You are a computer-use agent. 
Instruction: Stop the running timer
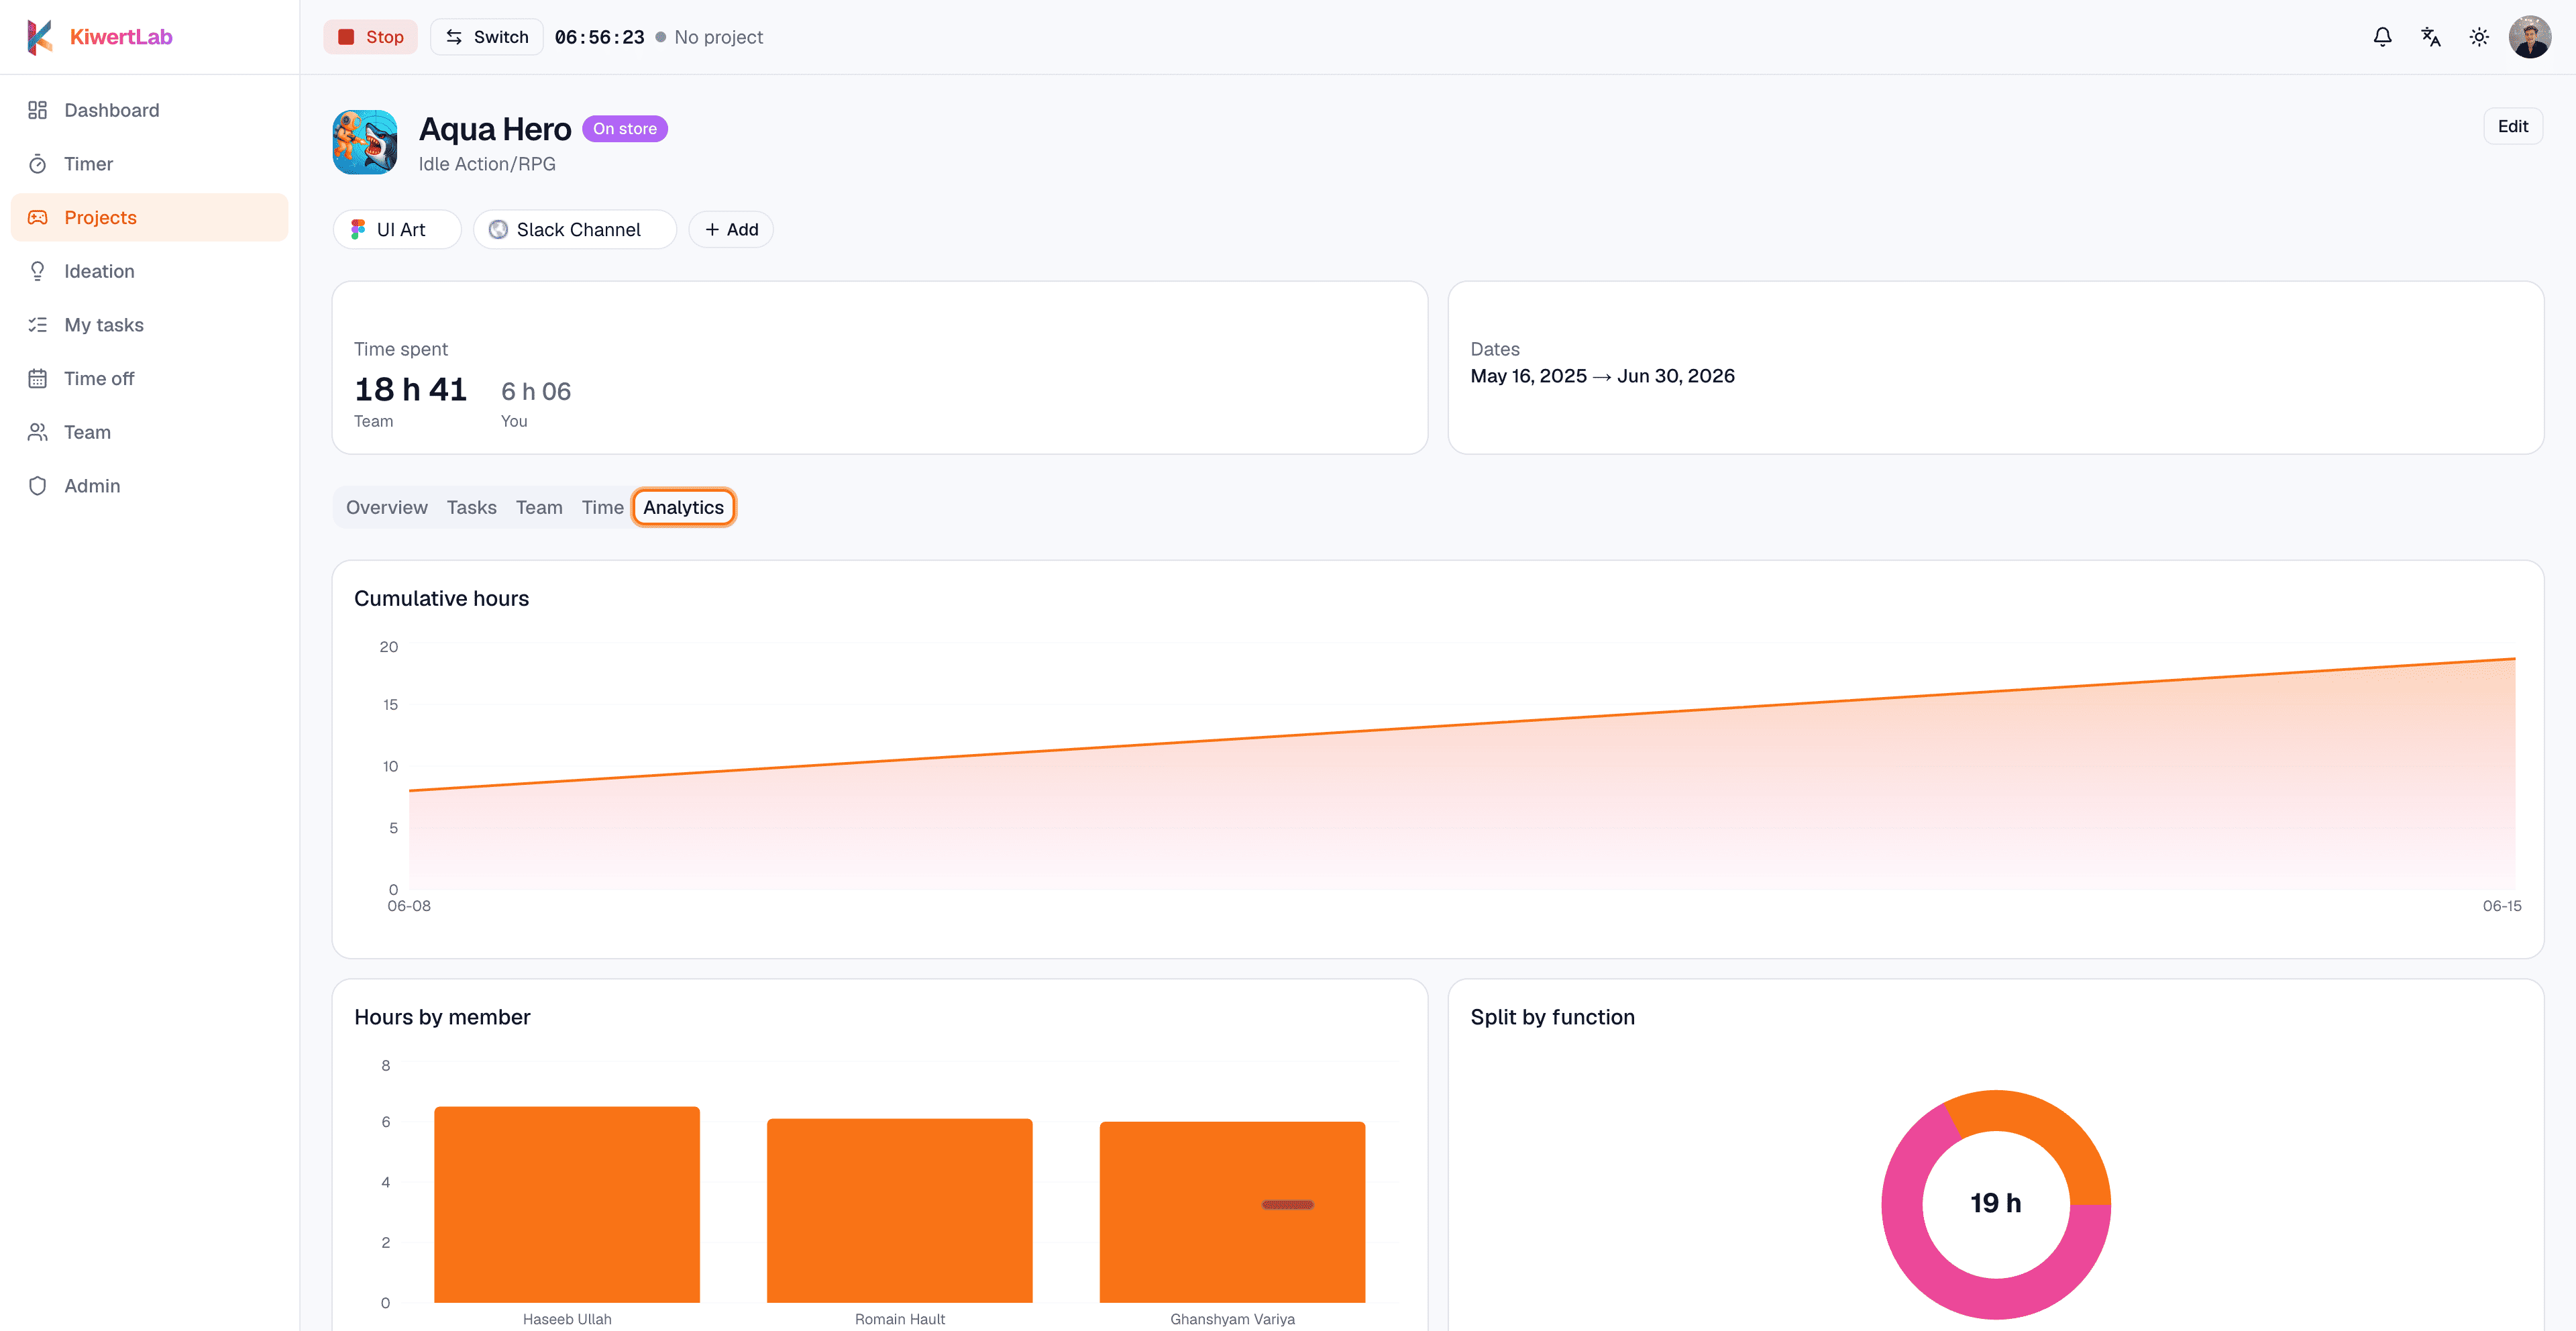tap(370, 37)
